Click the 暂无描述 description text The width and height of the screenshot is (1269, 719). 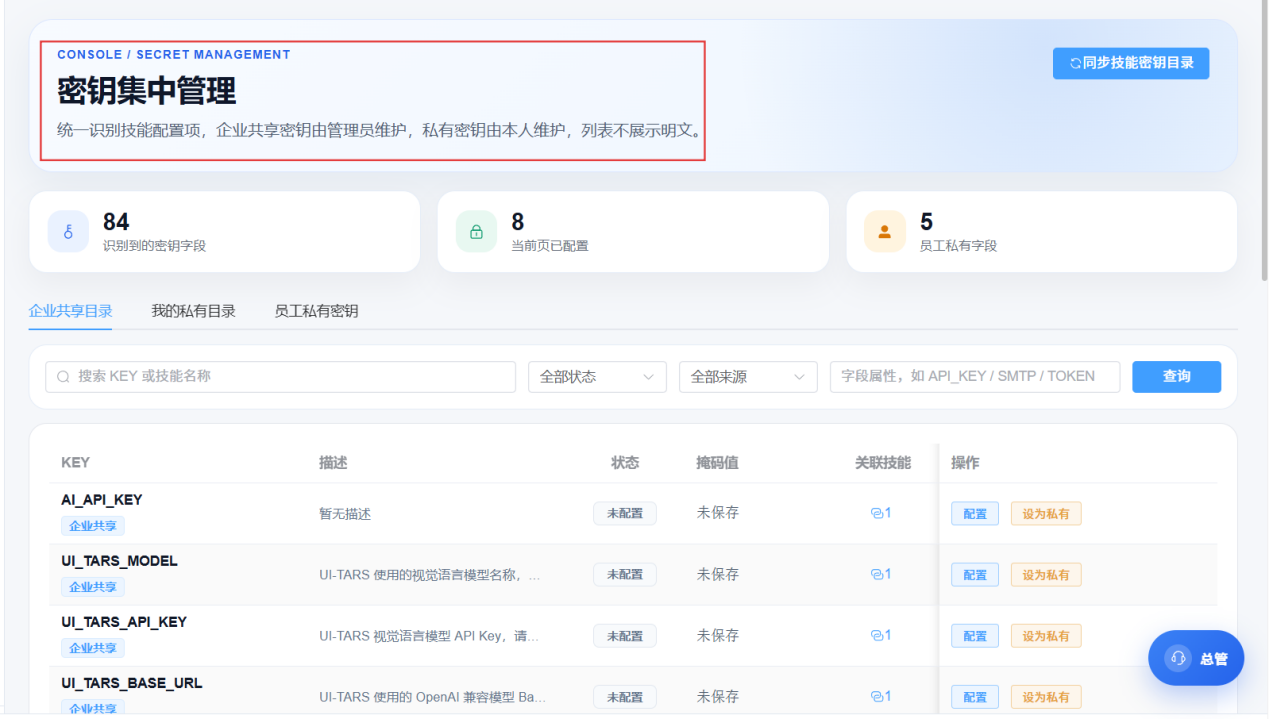coord(345,514)
